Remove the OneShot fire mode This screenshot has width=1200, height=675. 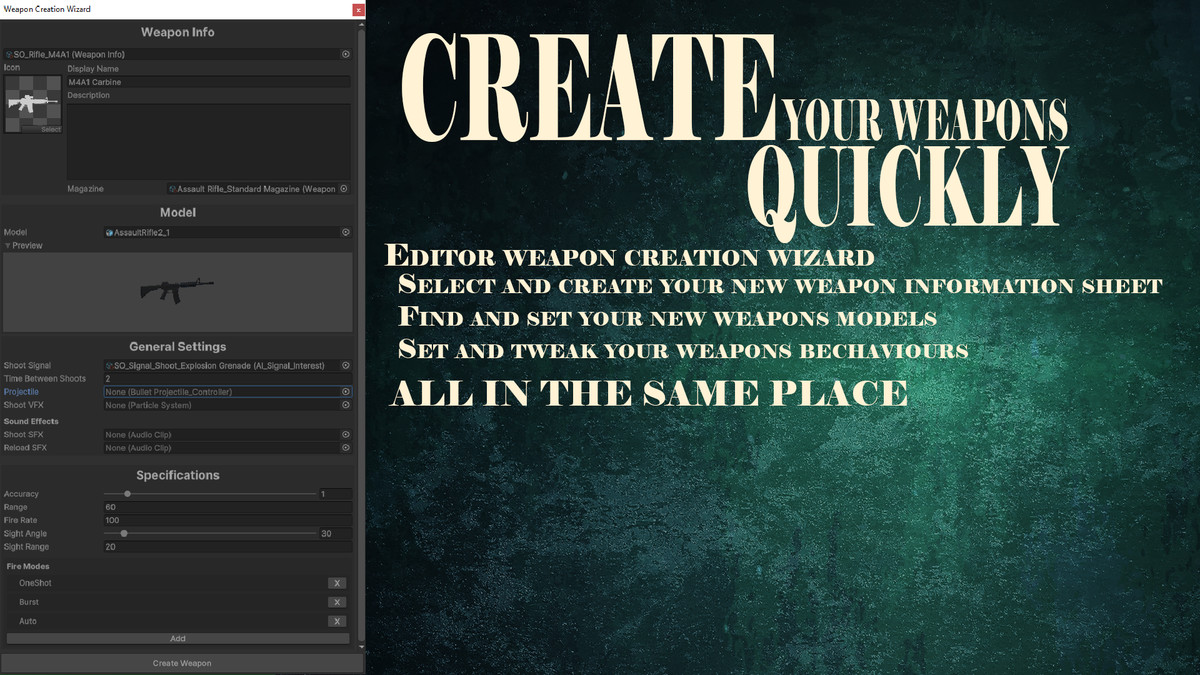click(x=337, y=583)
